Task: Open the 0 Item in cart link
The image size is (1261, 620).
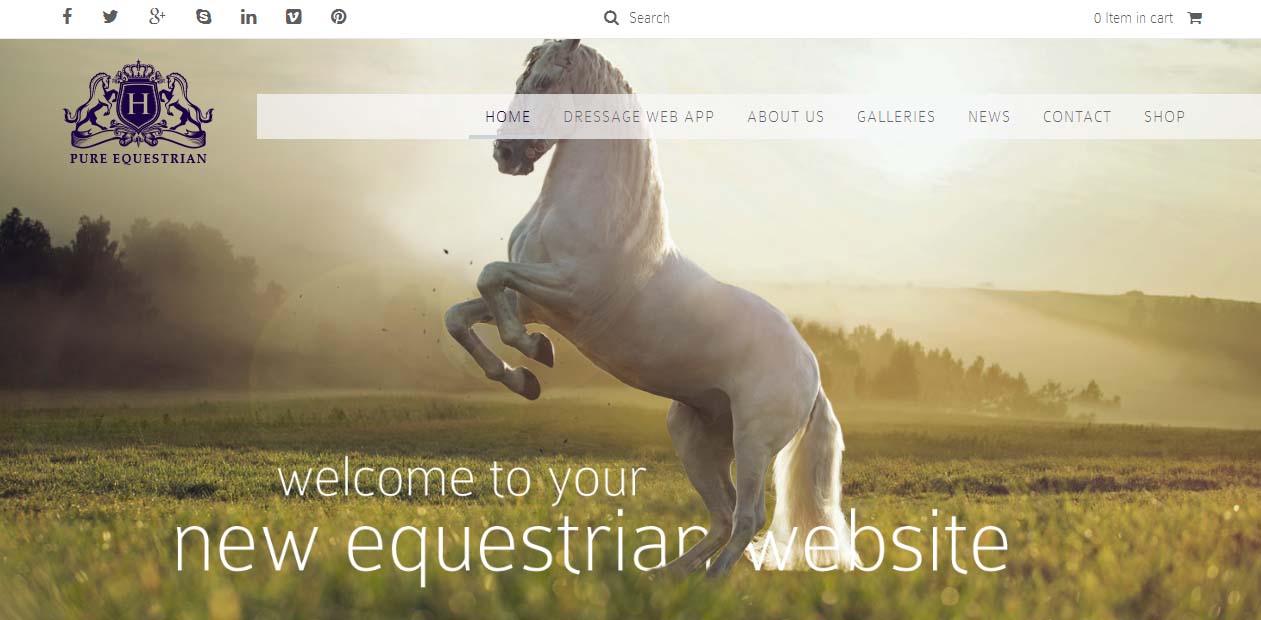Action: point(1133,18)
